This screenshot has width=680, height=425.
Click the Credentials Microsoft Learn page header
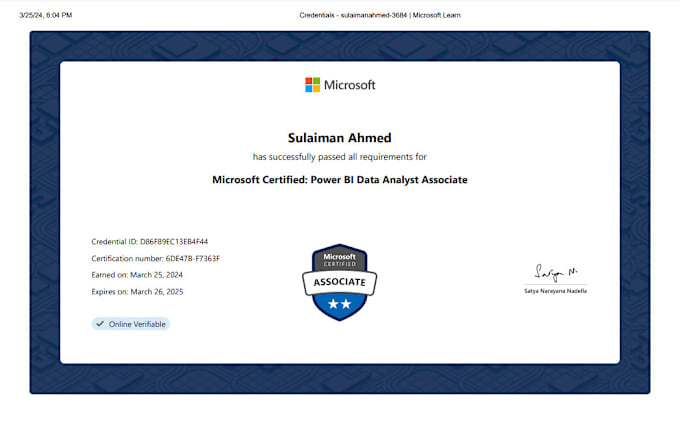pos(380,15)
